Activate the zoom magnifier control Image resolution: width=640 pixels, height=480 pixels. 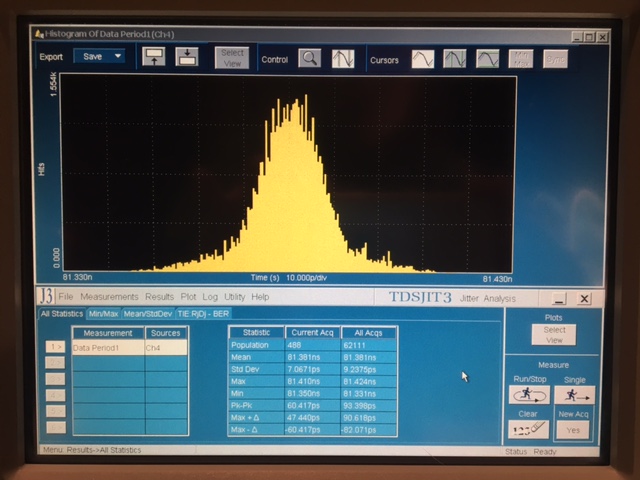[309, 58]
